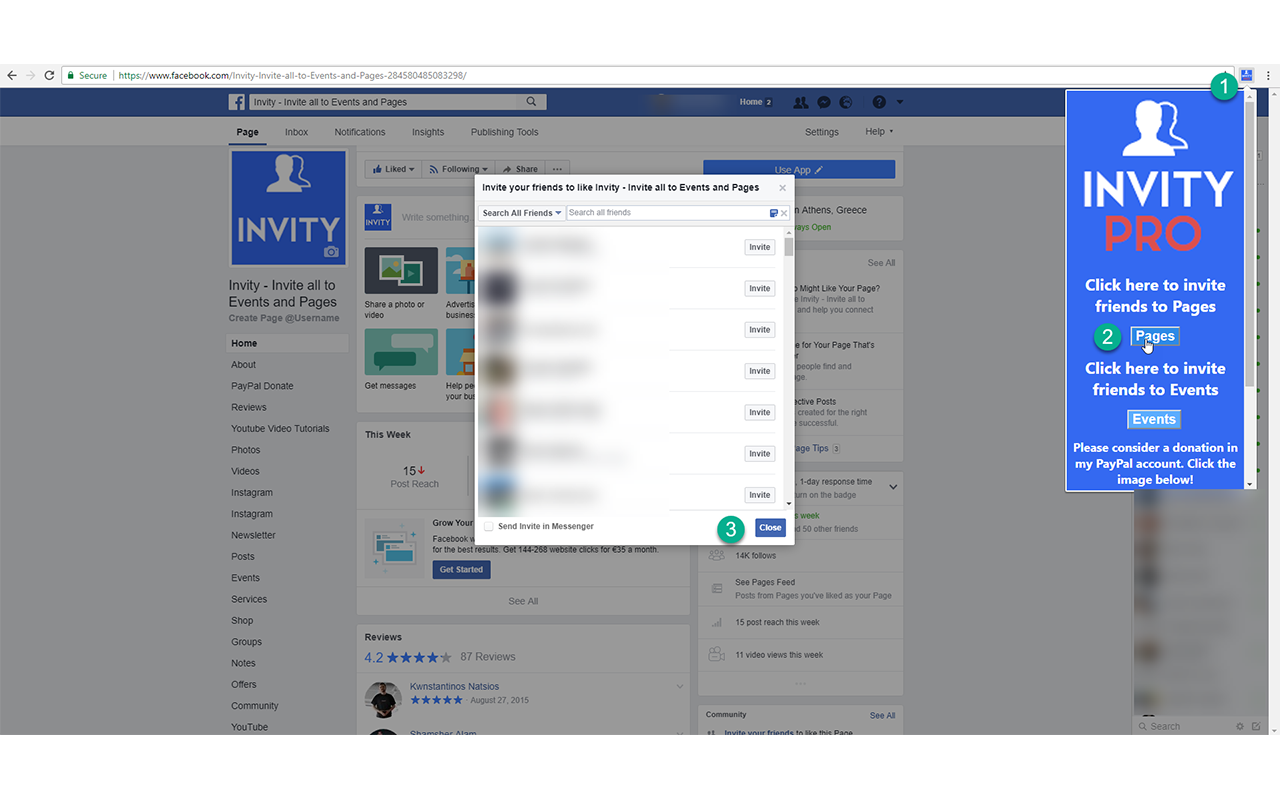Open the Liked dropdown button
This screenshot has width=1280, height=800.
click(393, 169)
